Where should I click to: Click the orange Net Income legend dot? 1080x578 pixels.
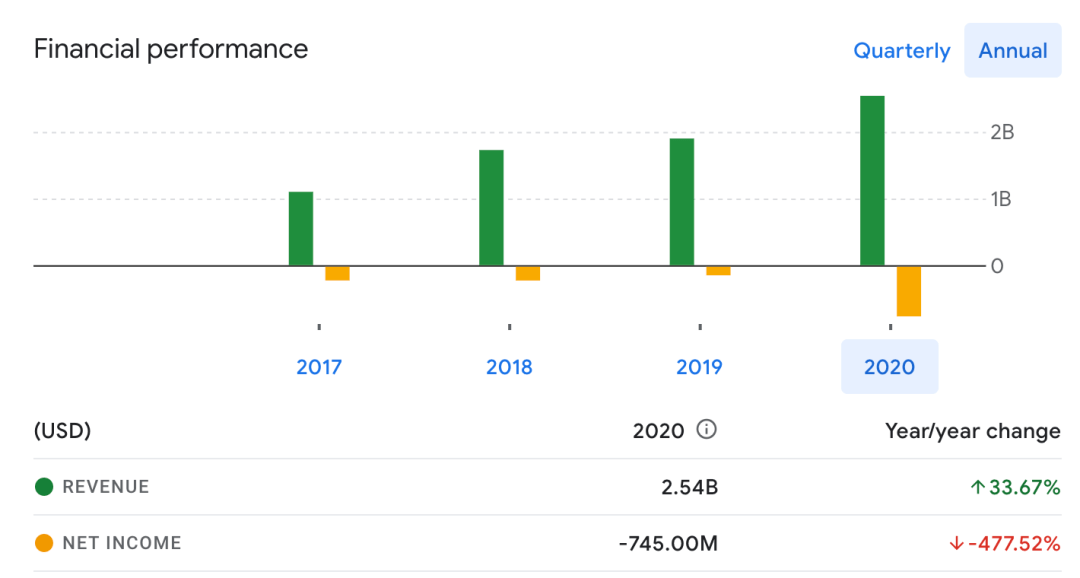pyautogui.click(x=44, y=544)
